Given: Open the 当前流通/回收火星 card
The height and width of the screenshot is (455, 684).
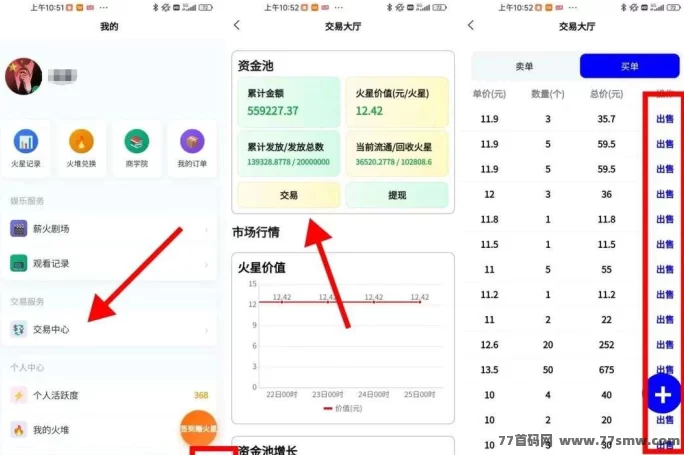Looking at the screenshot, I should [397, 154].
